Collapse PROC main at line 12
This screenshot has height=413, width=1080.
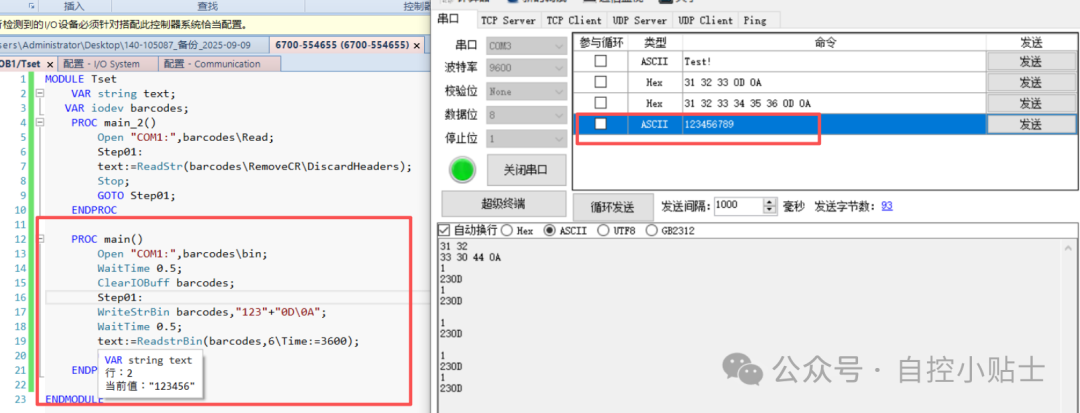[39, 240]
